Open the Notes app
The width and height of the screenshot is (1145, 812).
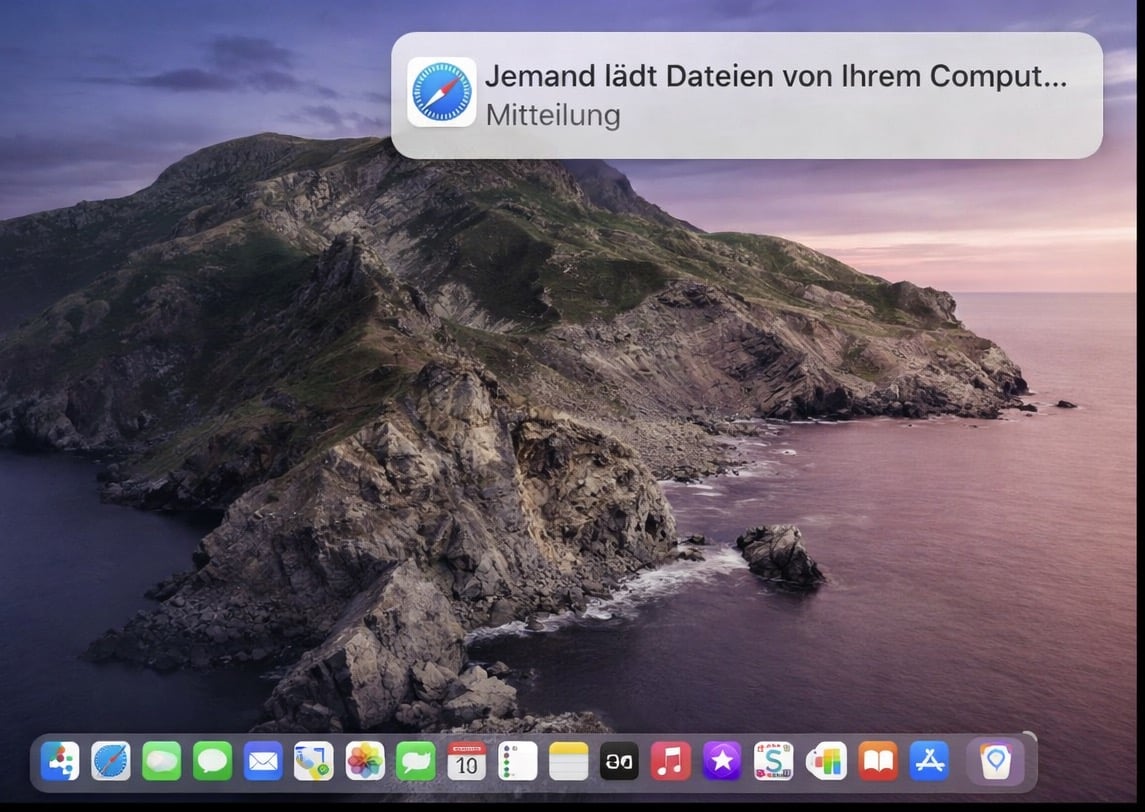(x=567, y=762)
